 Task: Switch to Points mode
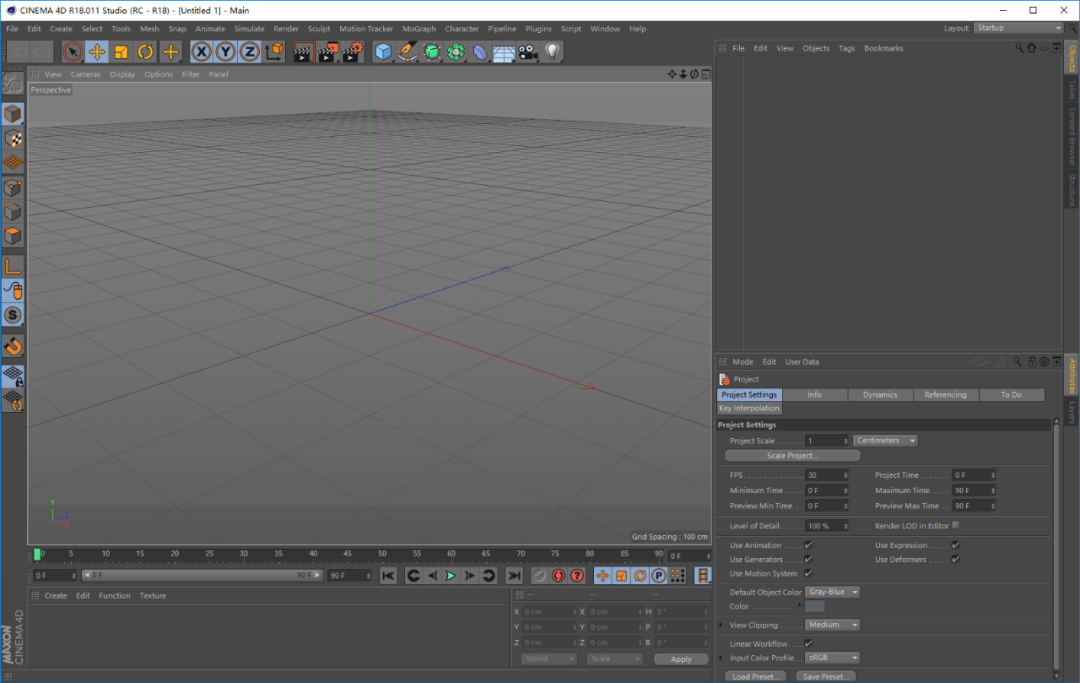[x=12, y=187]
